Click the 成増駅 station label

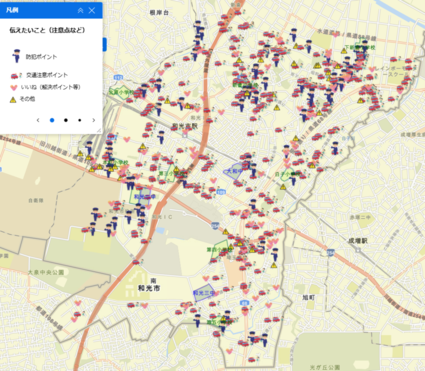[x=358, y=241]
